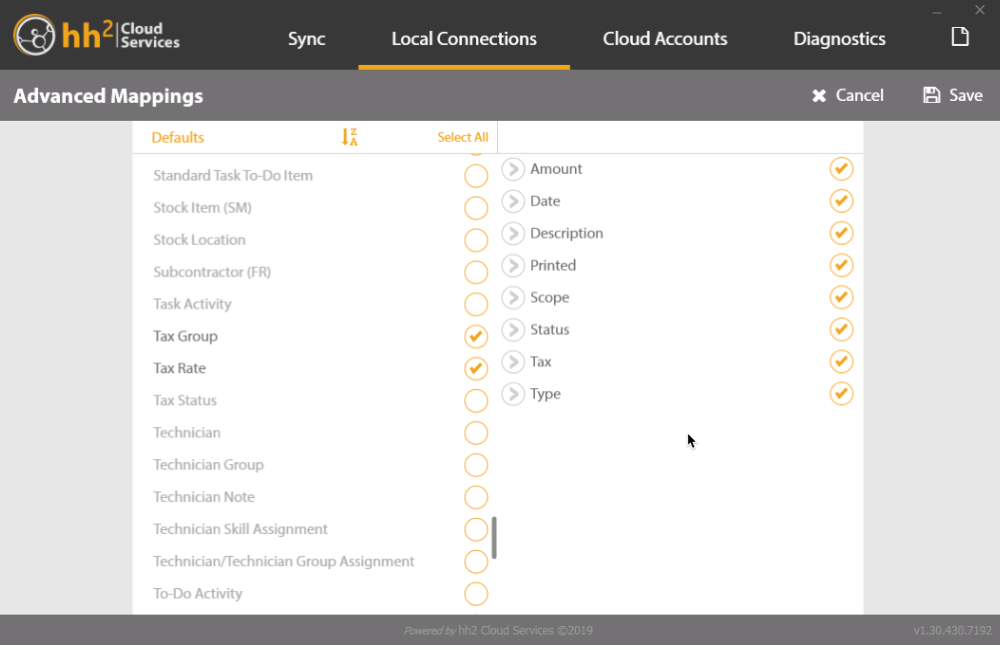The height and width of the screenshot is (645, 1000).
Task: Switch to the Sync tab
Action: point(306,38)
